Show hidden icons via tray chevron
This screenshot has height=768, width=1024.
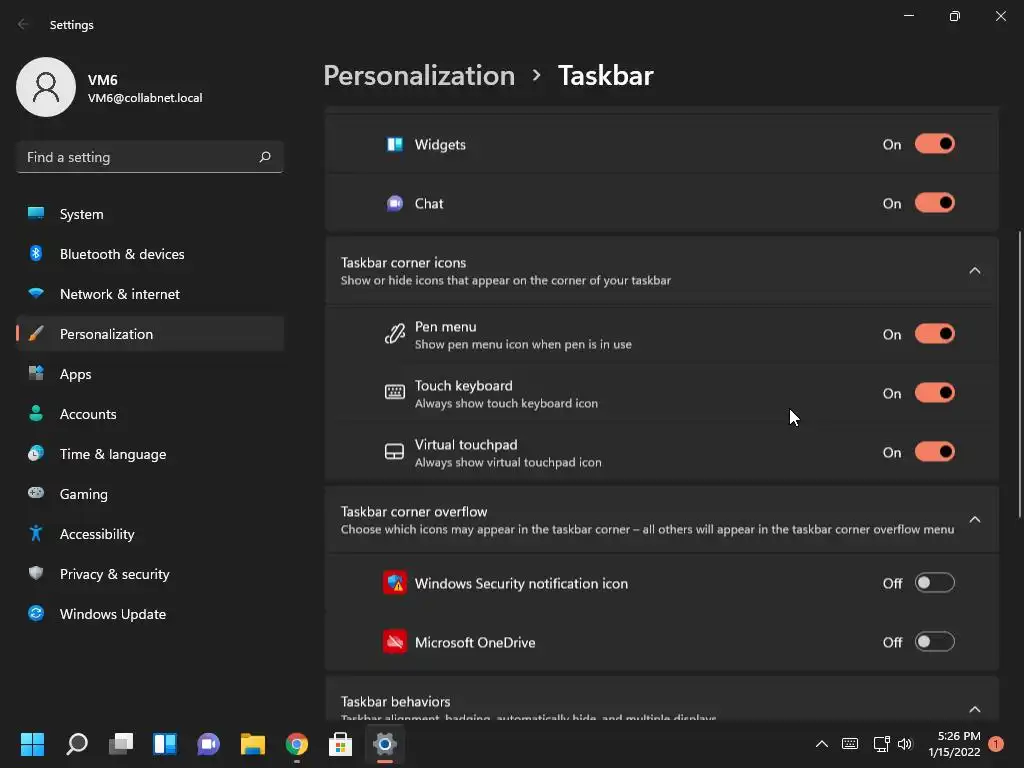pos(822,744)
